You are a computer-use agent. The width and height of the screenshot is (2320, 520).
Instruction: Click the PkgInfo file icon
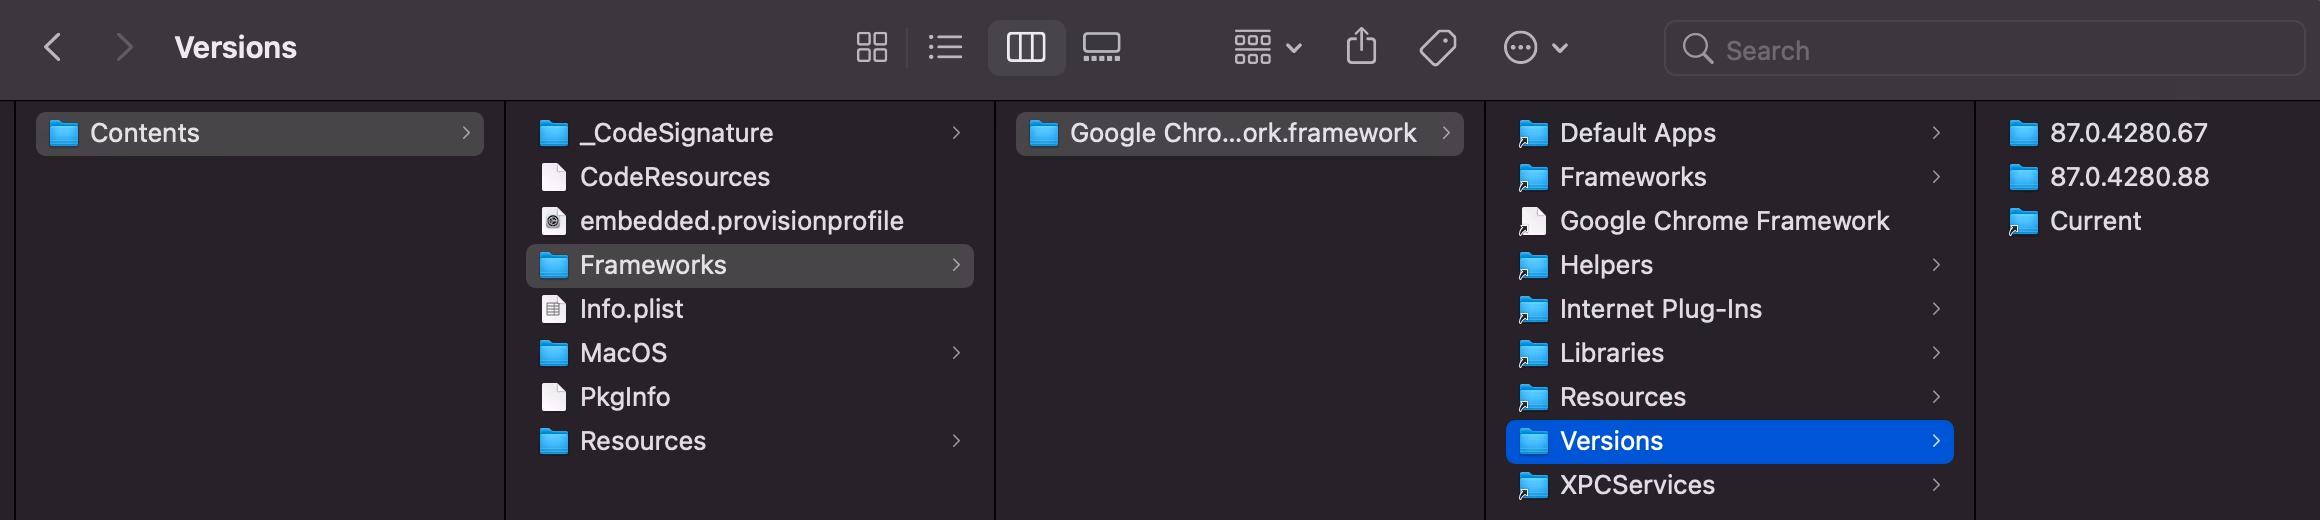click(553, 397)
